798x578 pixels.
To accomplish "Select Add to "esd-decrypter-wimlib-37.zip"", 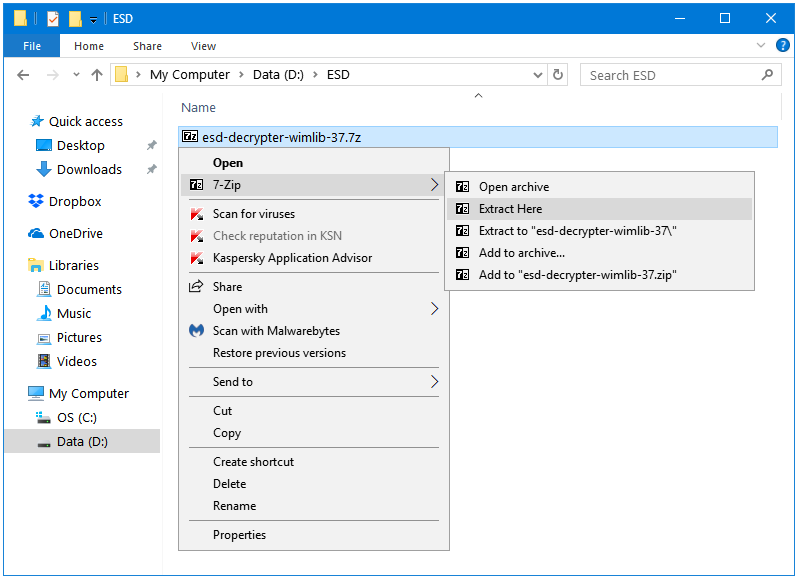I will click(599, 275).
